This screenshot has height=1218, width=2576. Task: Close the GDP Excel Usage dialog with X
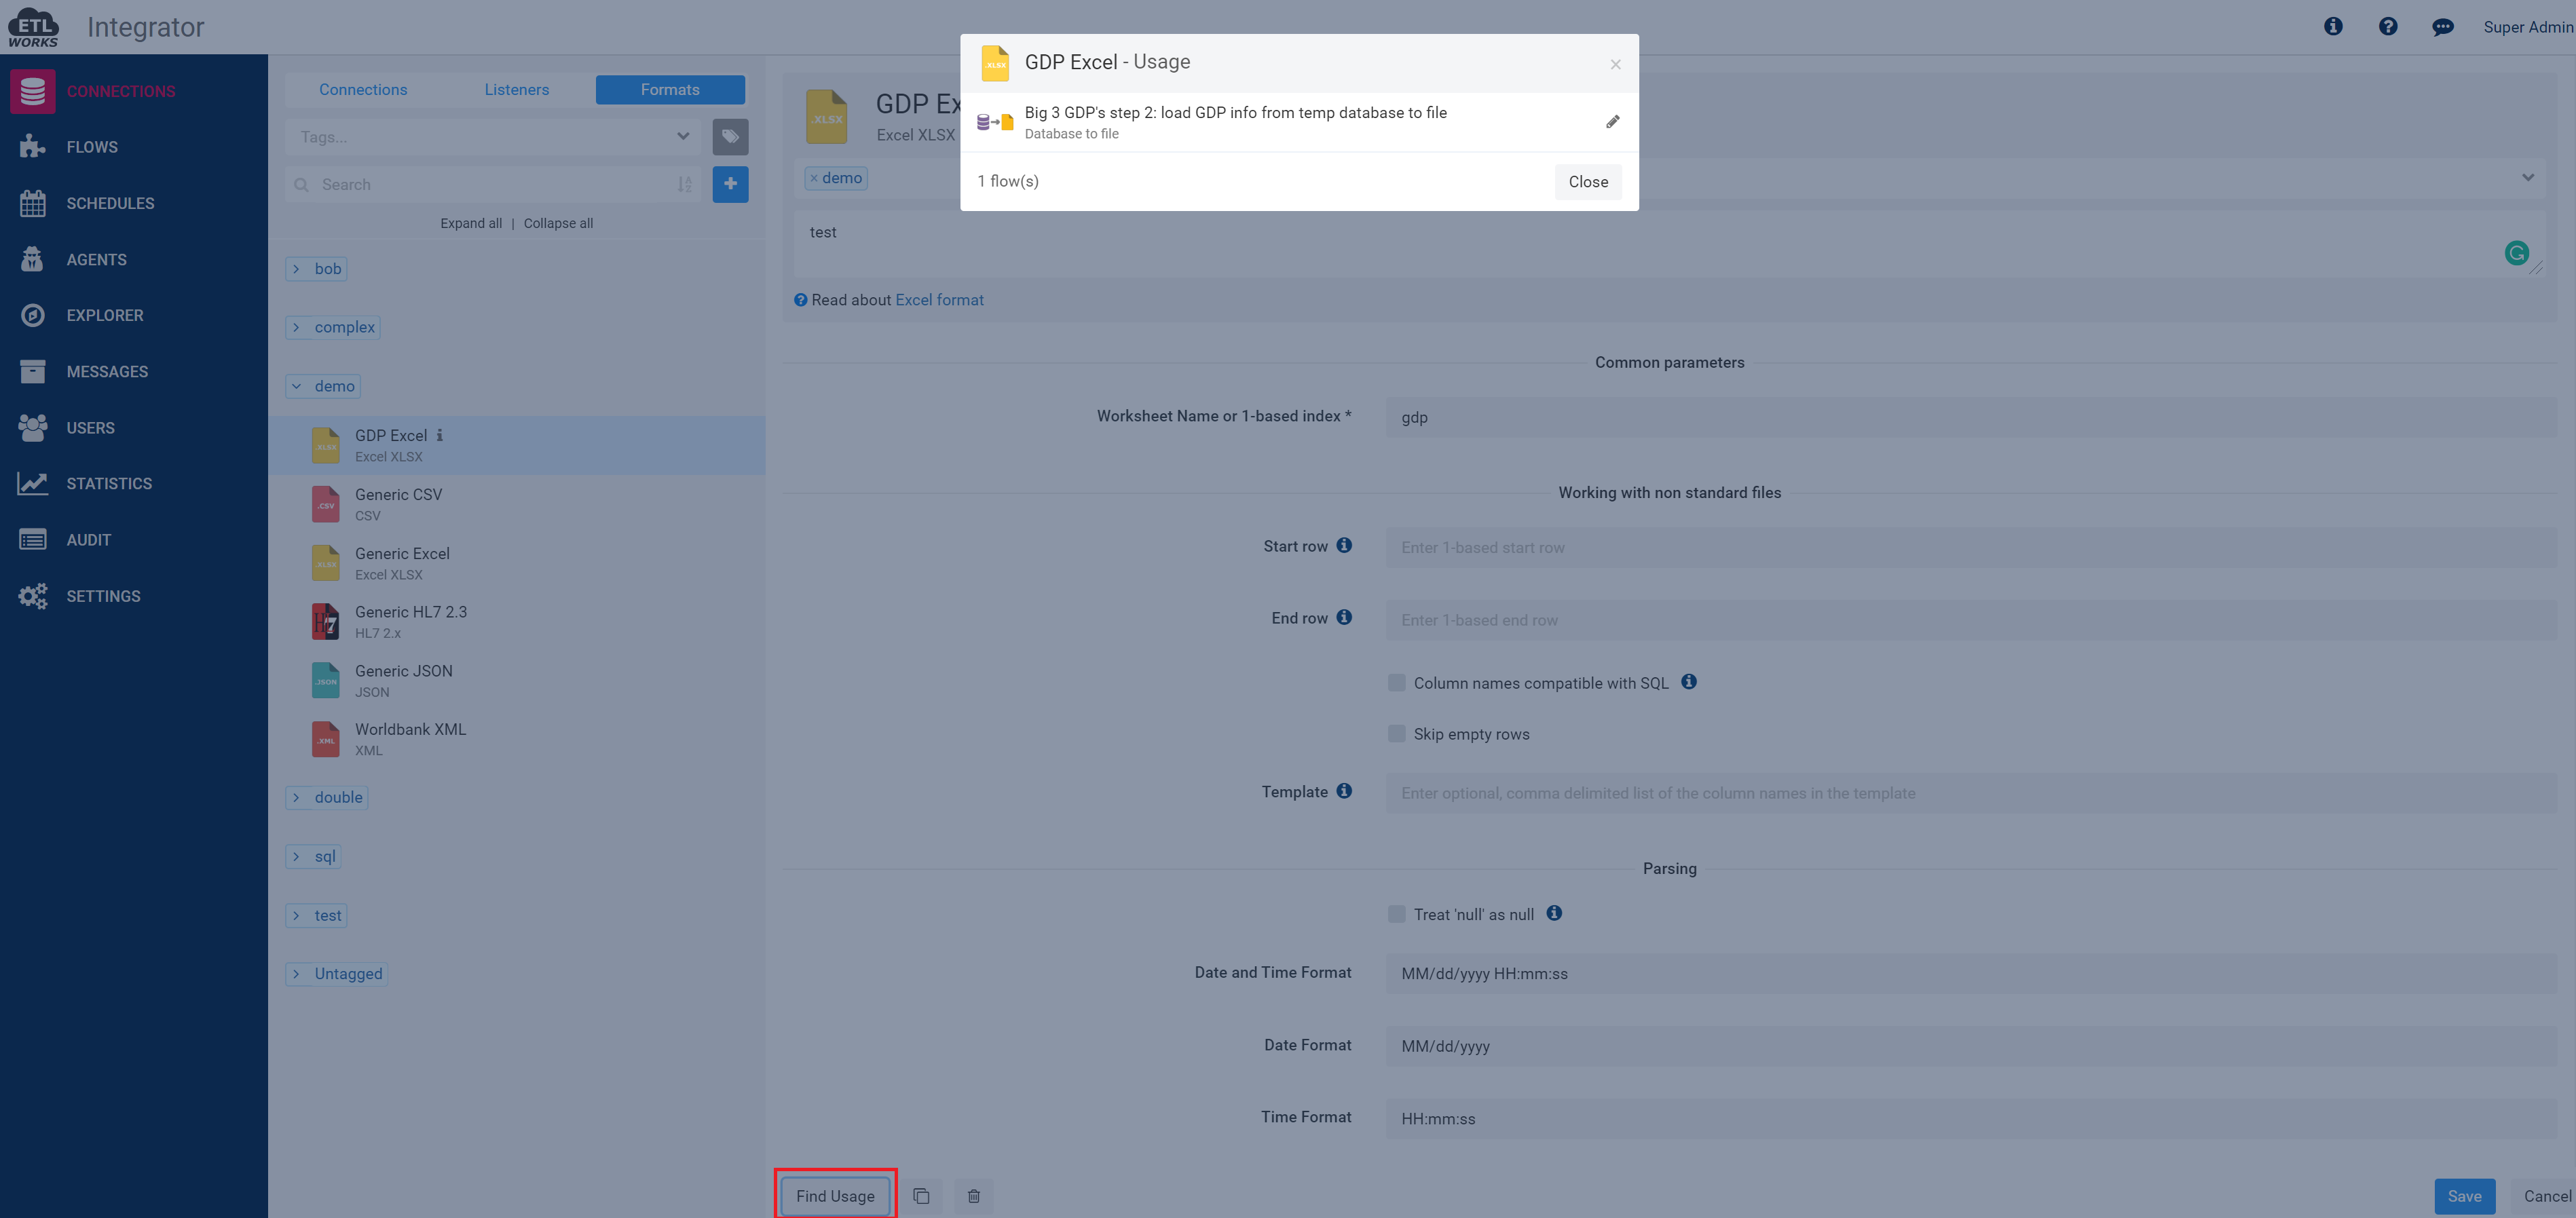[1615, 64]
